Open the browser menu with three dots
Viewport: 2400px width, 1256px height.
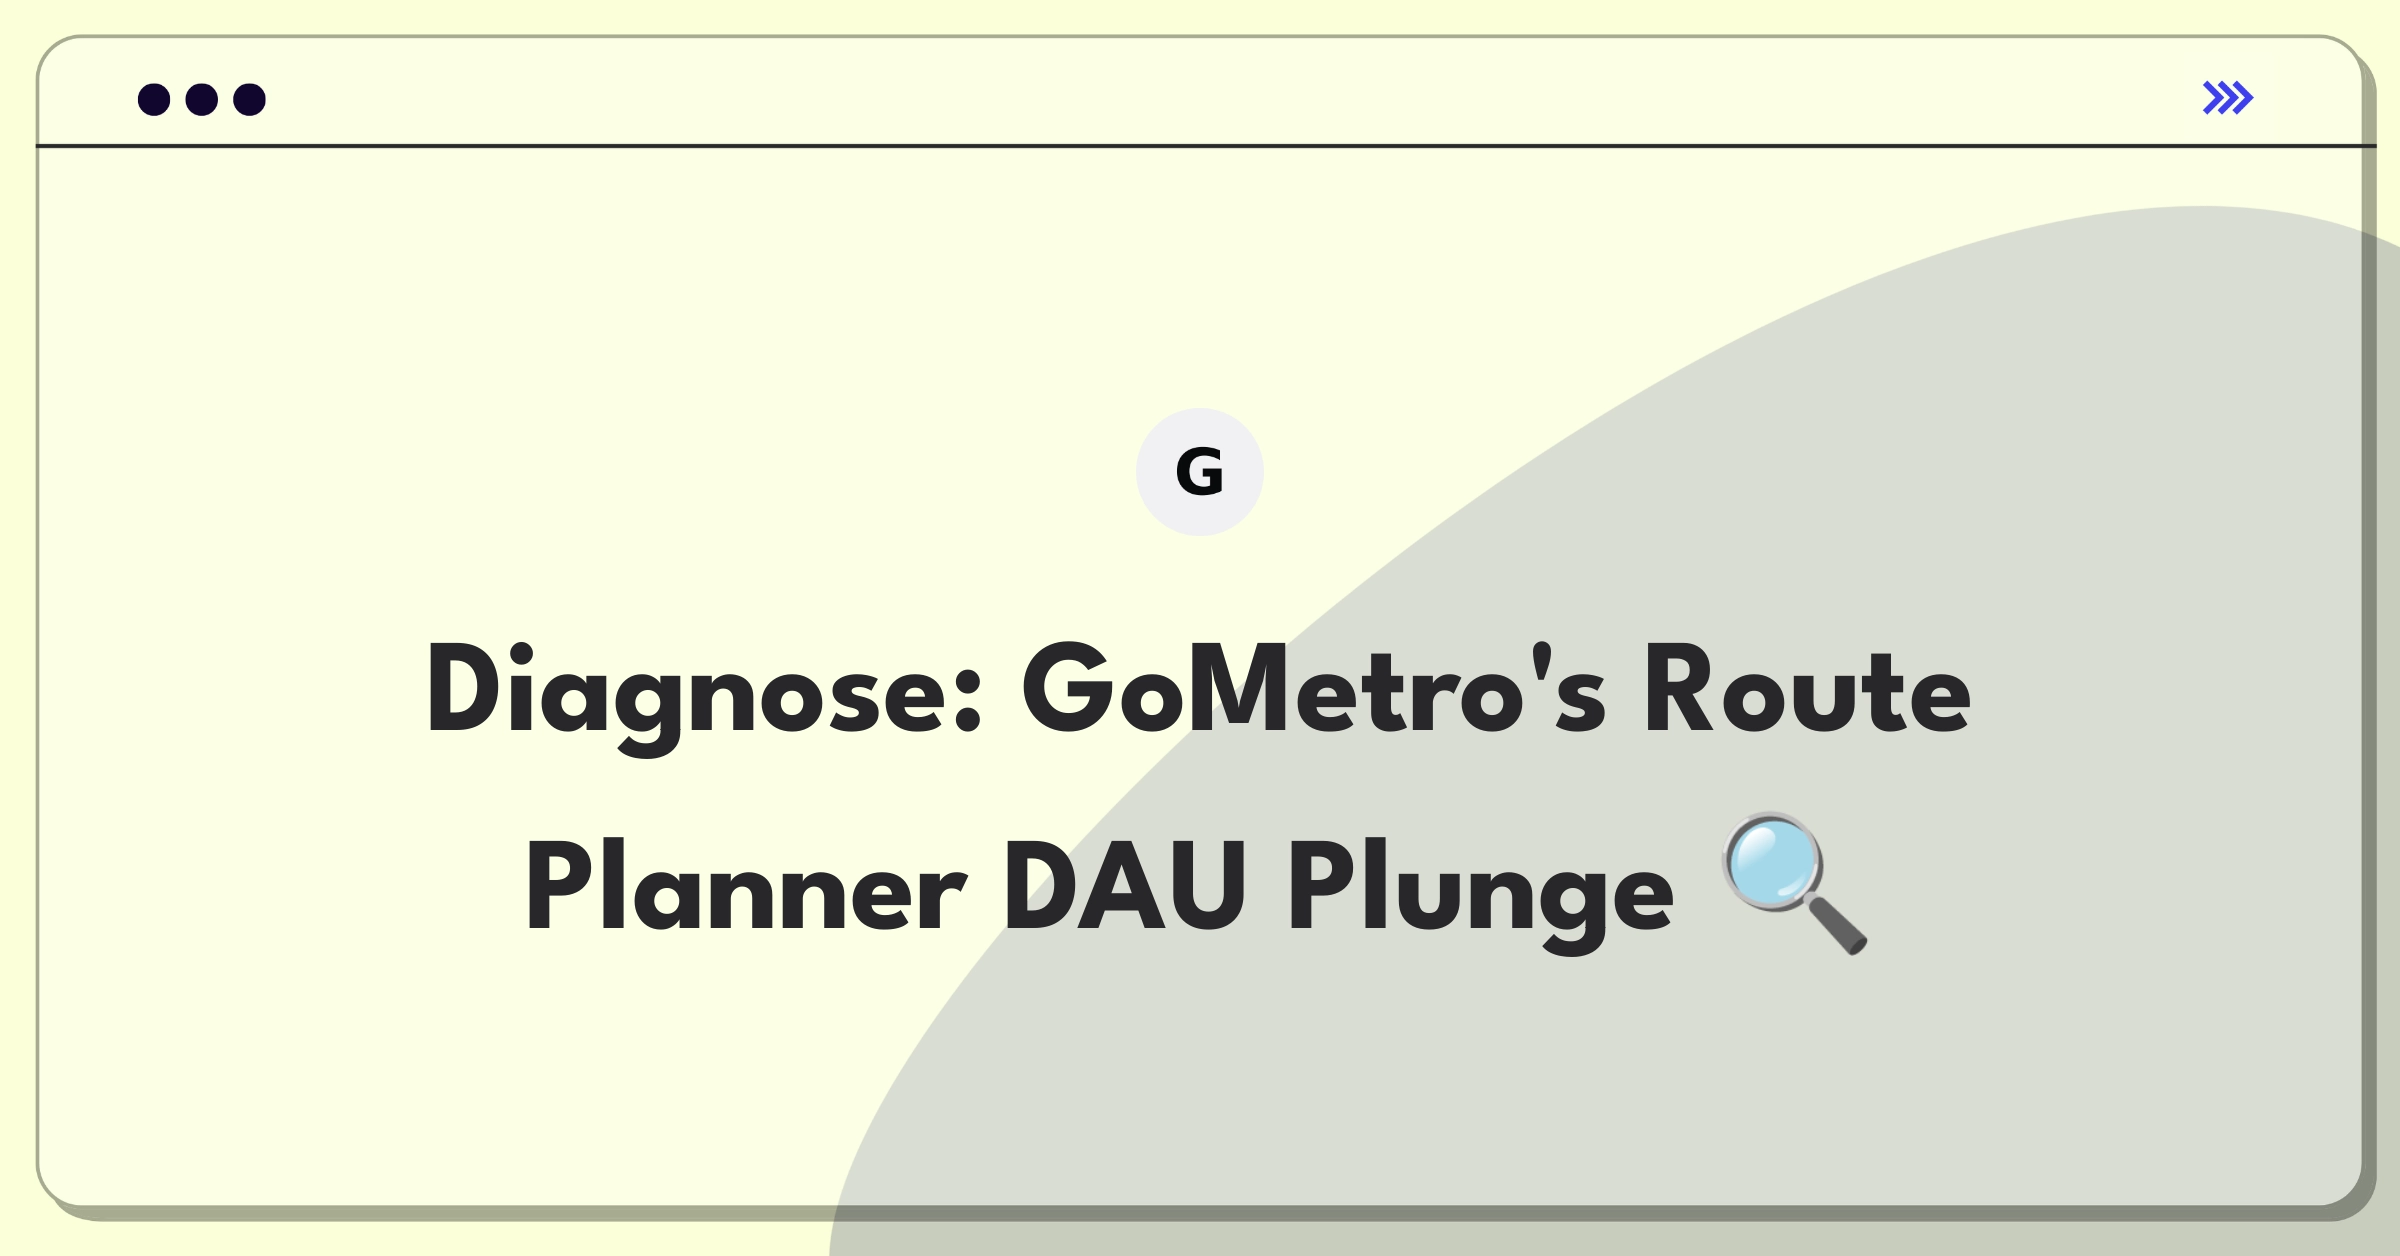click(198, 98)
